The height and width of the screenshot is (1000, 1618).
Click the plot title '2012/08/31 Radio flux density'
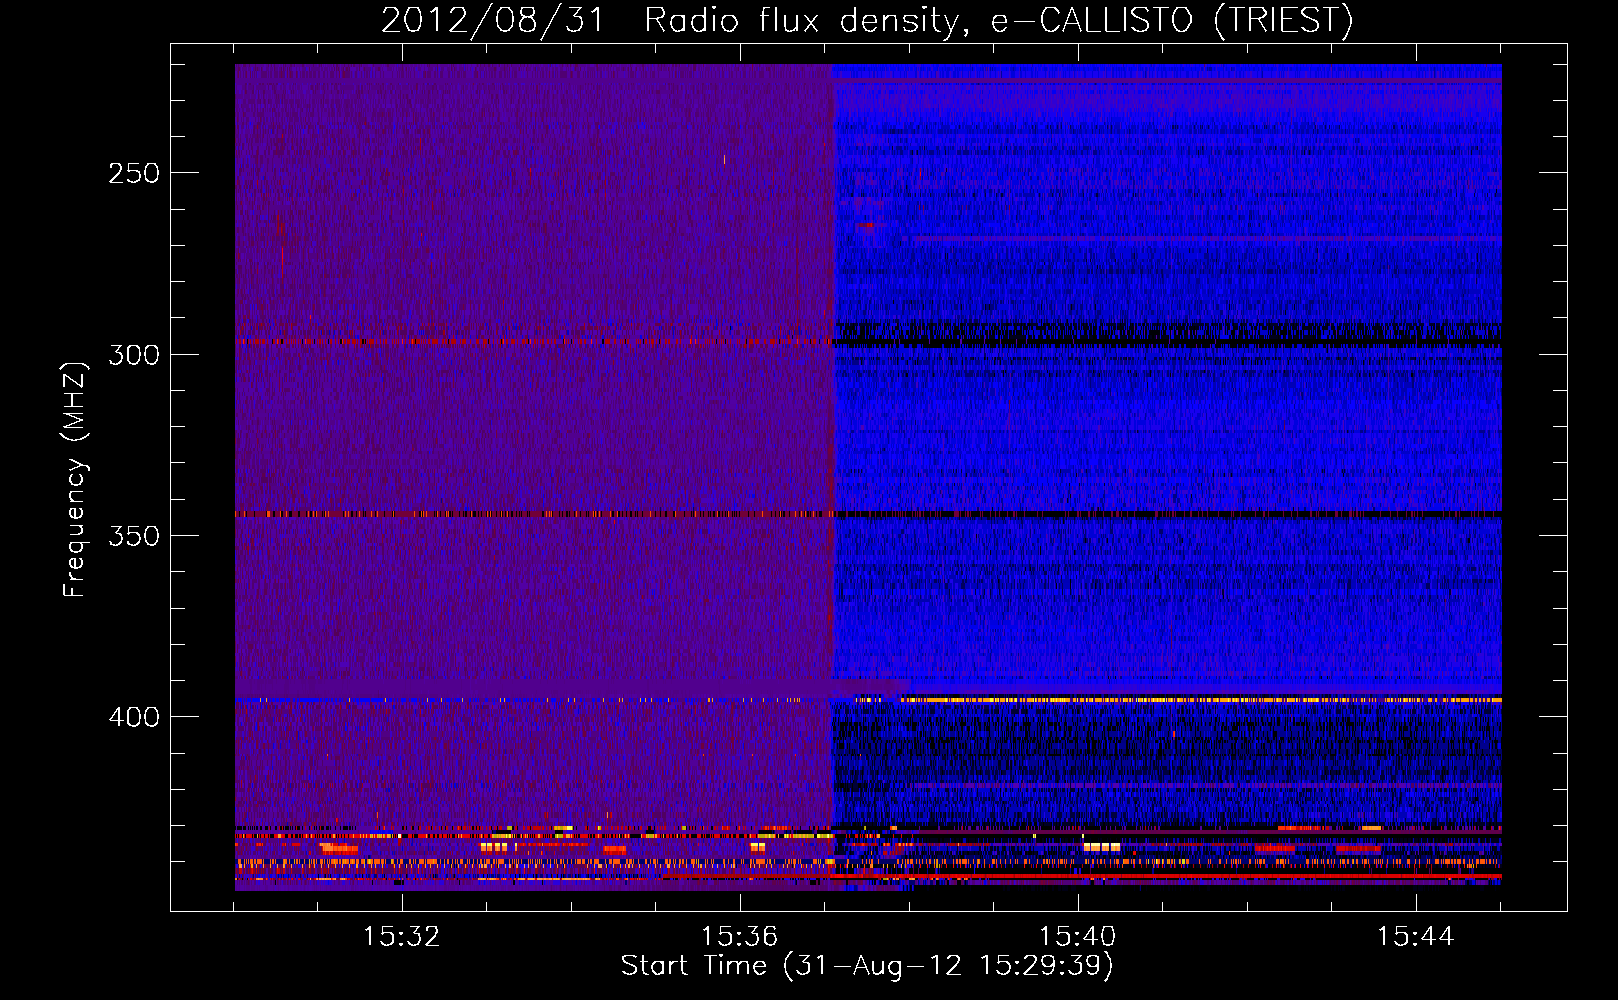(675, 20)
